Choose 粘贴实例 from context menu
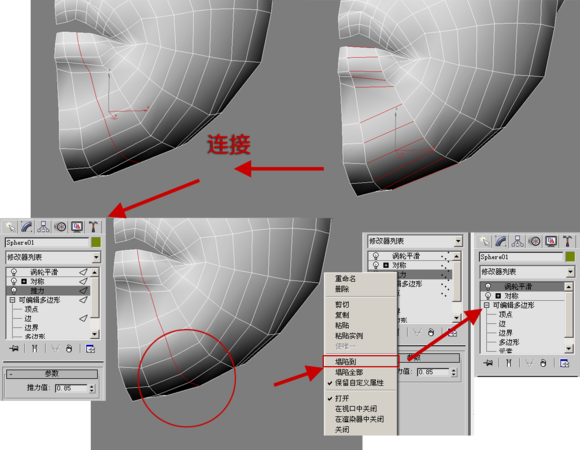Image resolution: width=580 pixels, height=450 pixels. (349, 336)
